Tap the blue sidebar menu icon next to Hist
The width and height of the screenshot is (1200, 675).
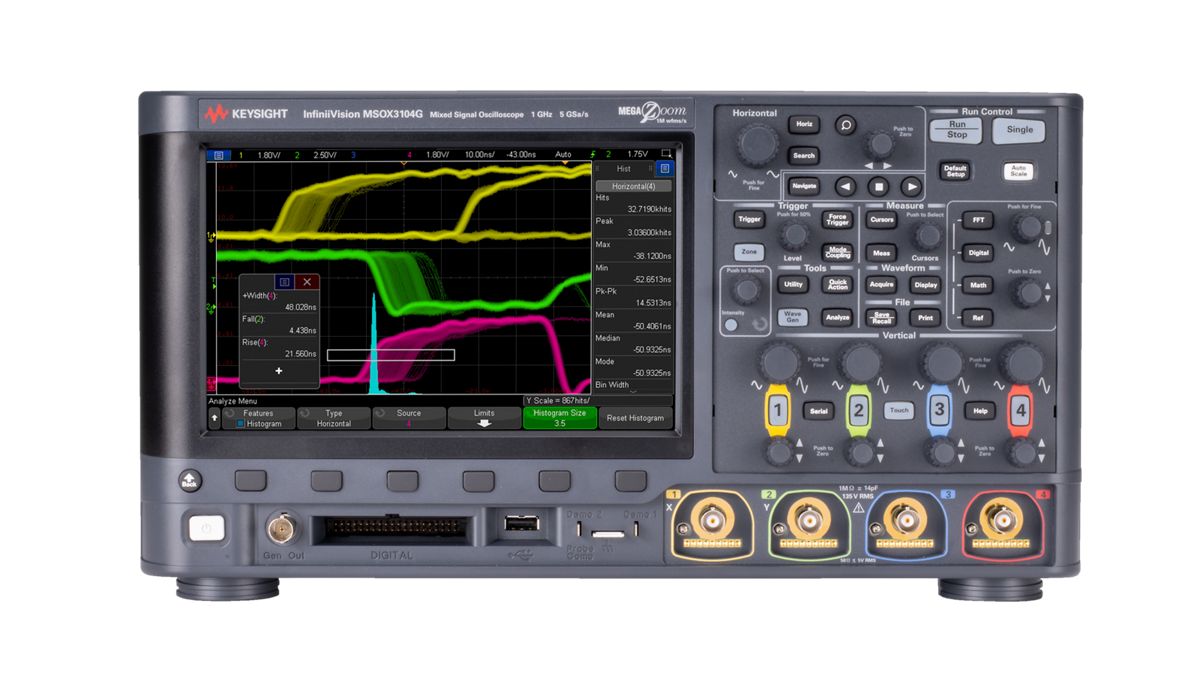tap(664, 169)
